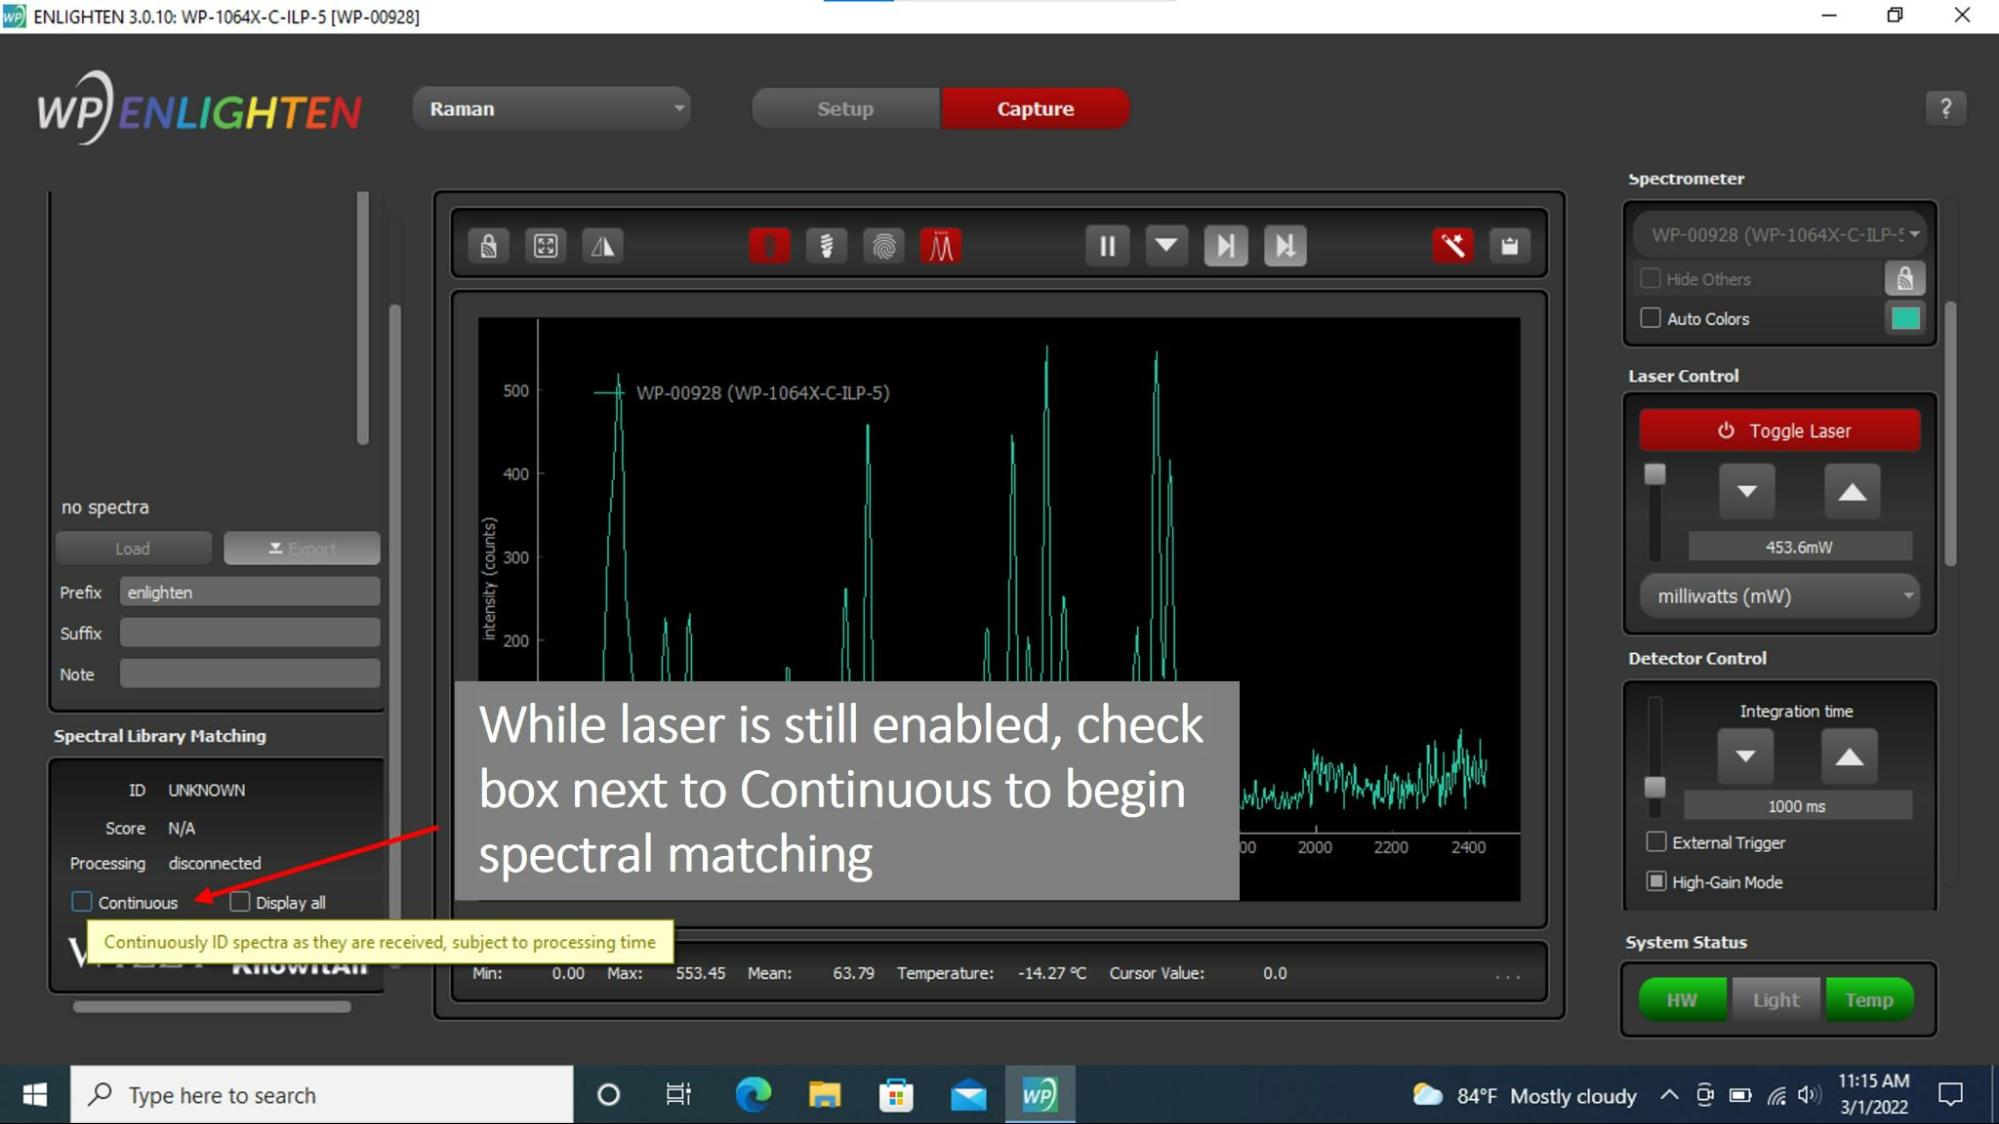1999x1124 pixels.
Task: Click the clipboard copy icon
Action: [x=1509, y=246]
